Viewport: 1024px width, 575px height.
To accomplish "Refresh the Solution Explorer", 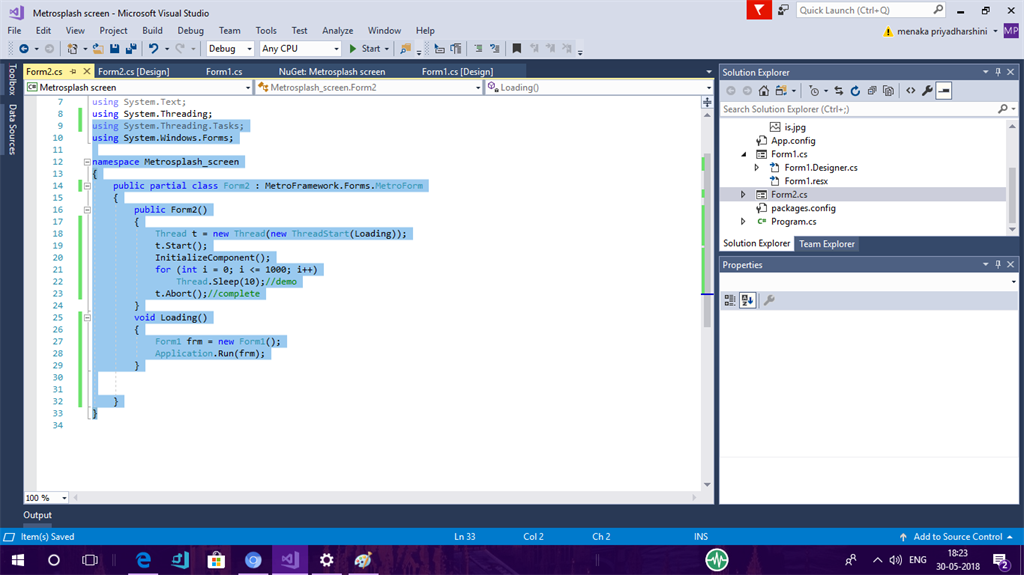I will tap(856, 90).
